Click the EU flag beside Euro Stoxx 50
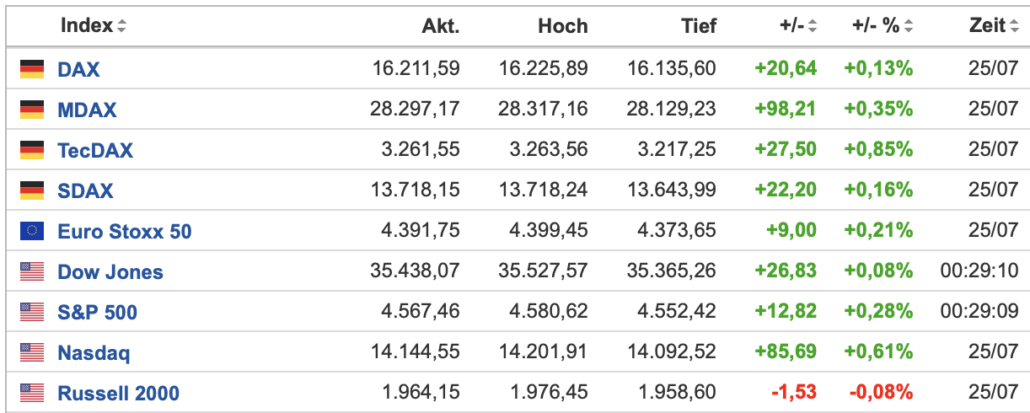 [x=32, y=231]
